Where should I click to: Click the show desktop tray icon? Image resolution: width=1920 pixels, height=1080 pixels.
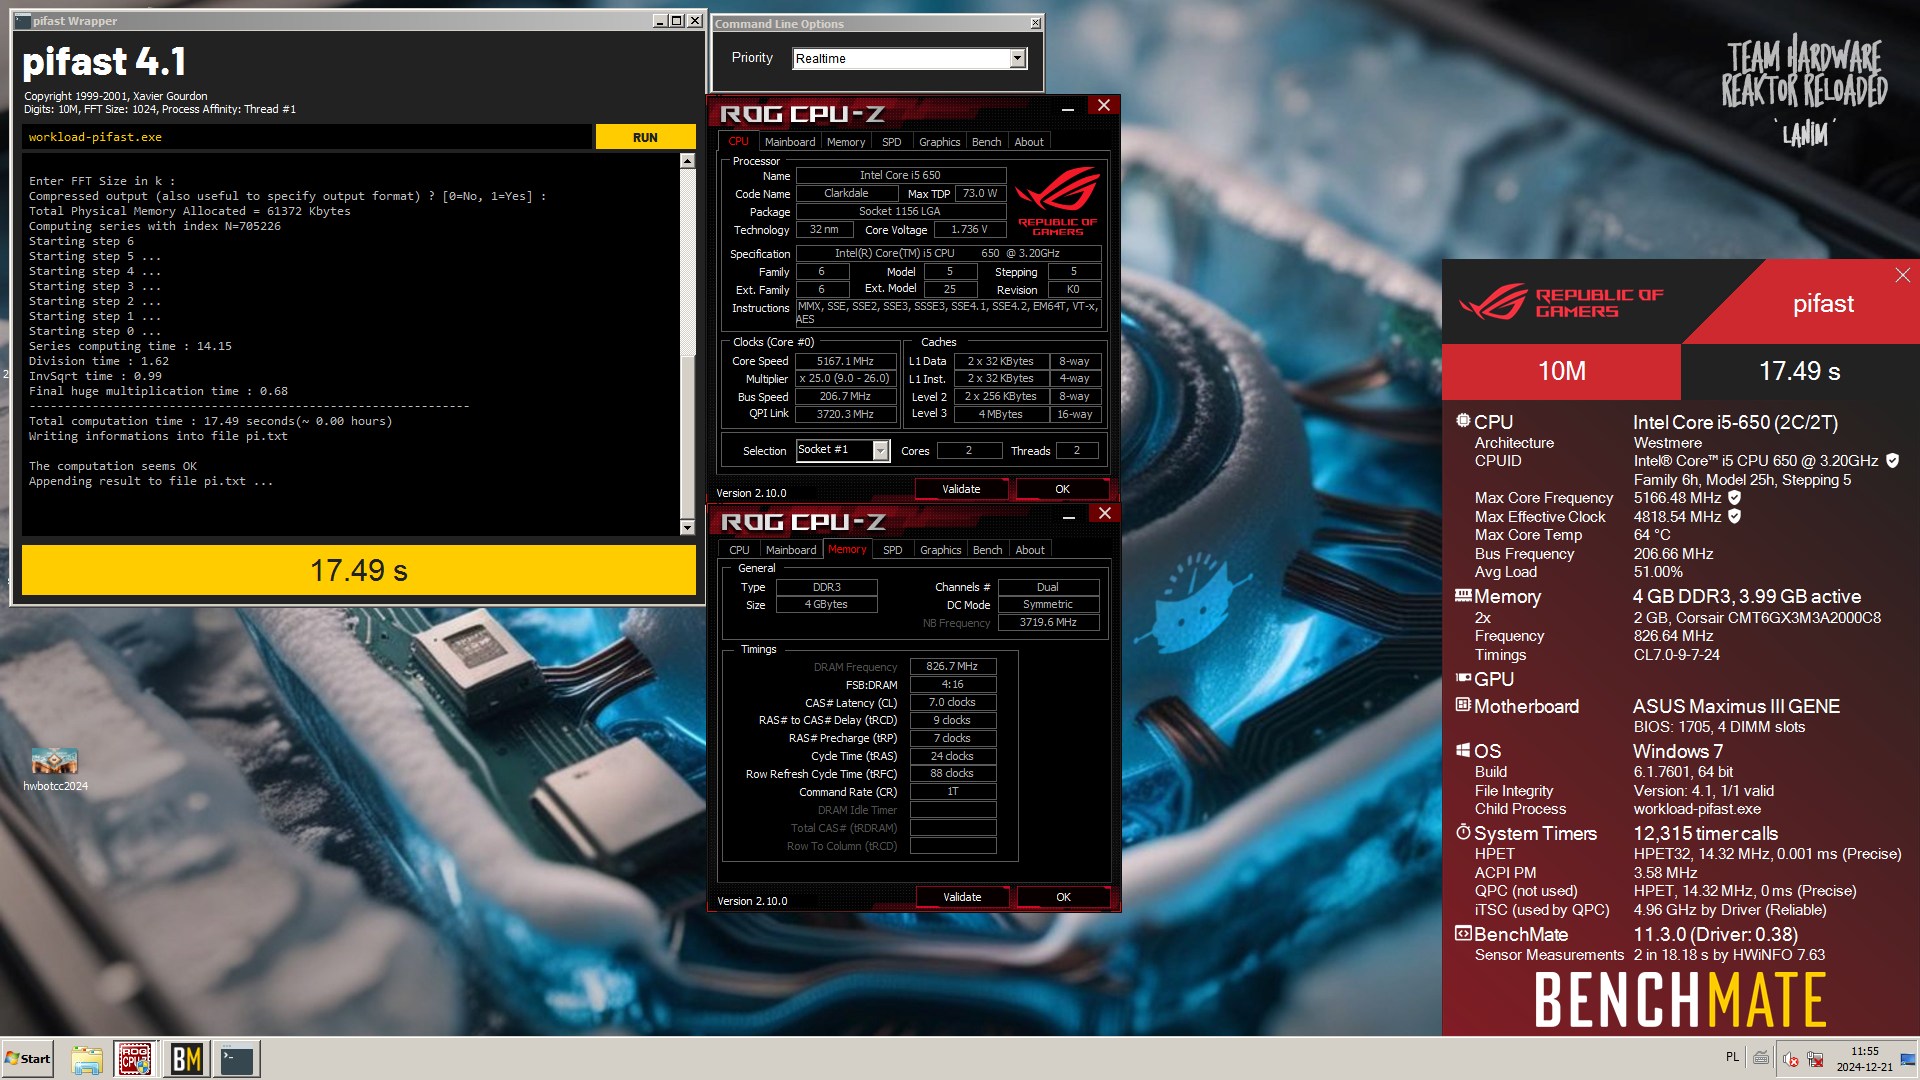tap(1908, 1059)
